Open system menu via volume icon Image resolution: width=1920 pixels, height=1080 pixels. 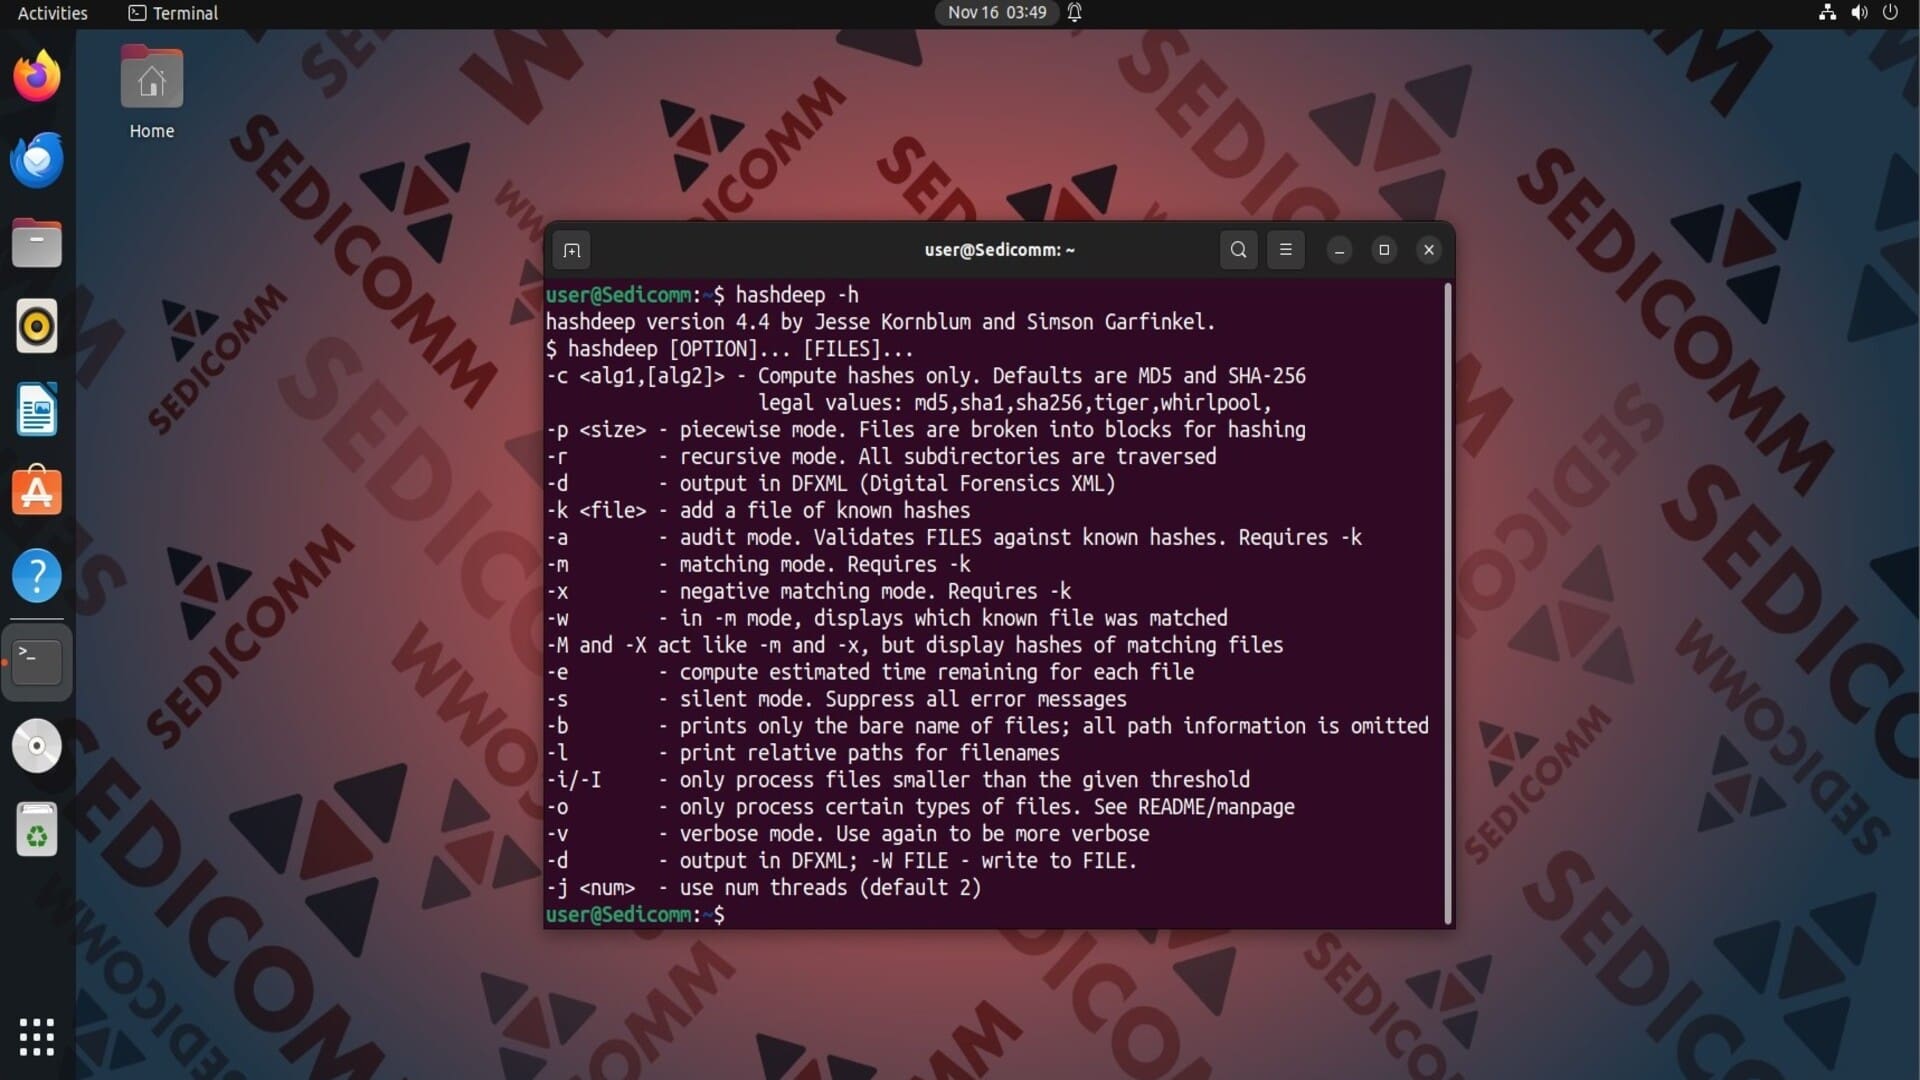(1859, 13)
